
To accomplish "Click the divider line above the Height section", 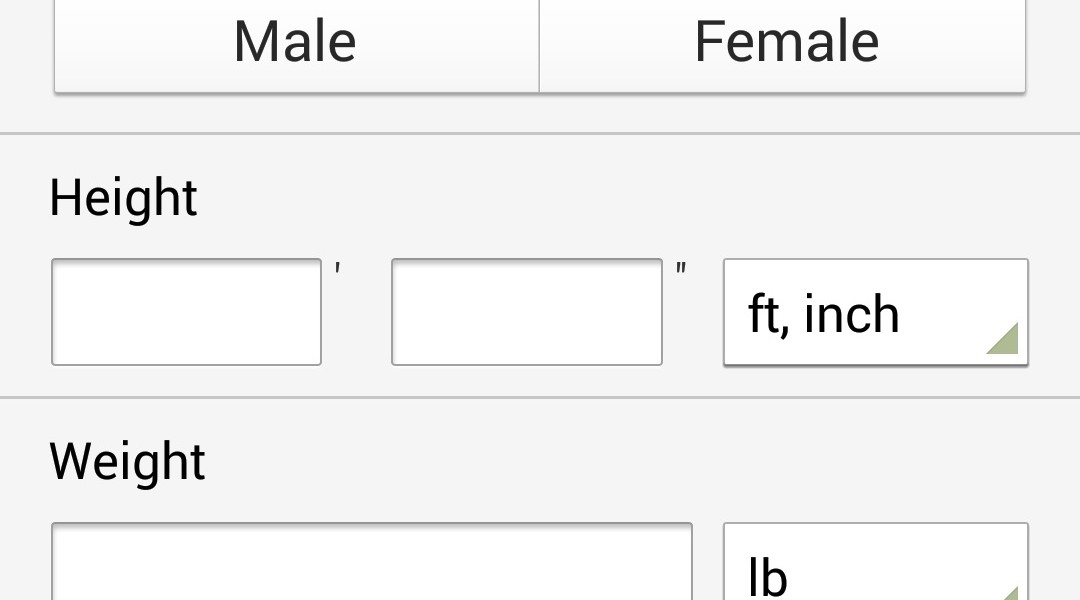I will pos(540,133).
